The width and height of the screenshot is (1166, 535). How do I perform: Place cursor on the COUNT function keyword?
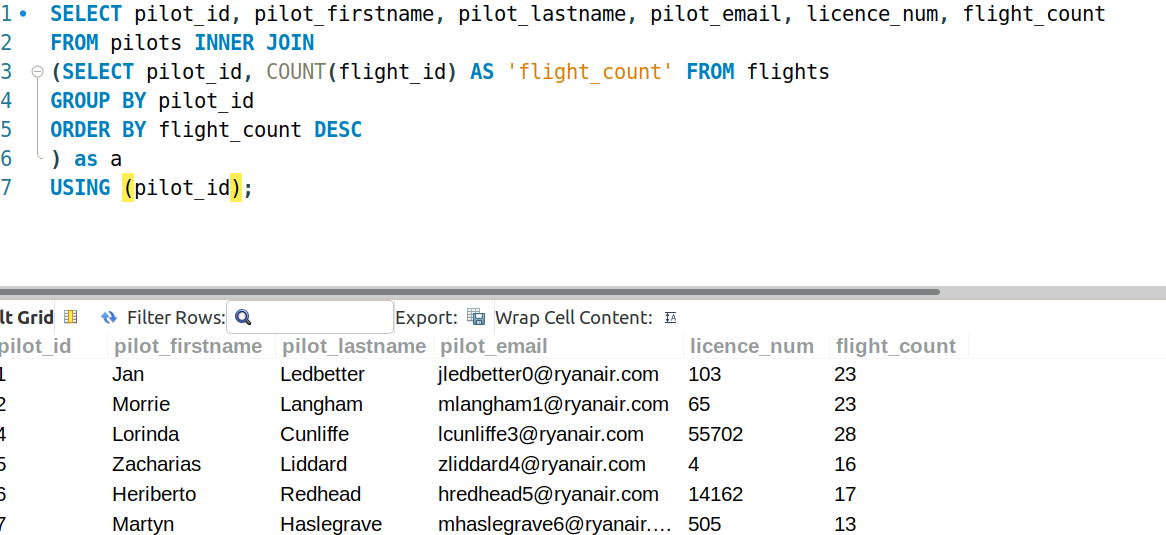pos(296,72)
